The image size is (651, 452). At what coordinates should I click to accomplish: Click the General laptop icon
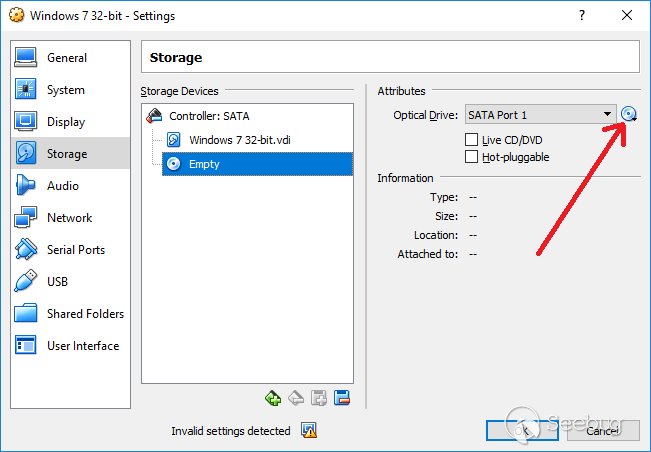point(26,57)
